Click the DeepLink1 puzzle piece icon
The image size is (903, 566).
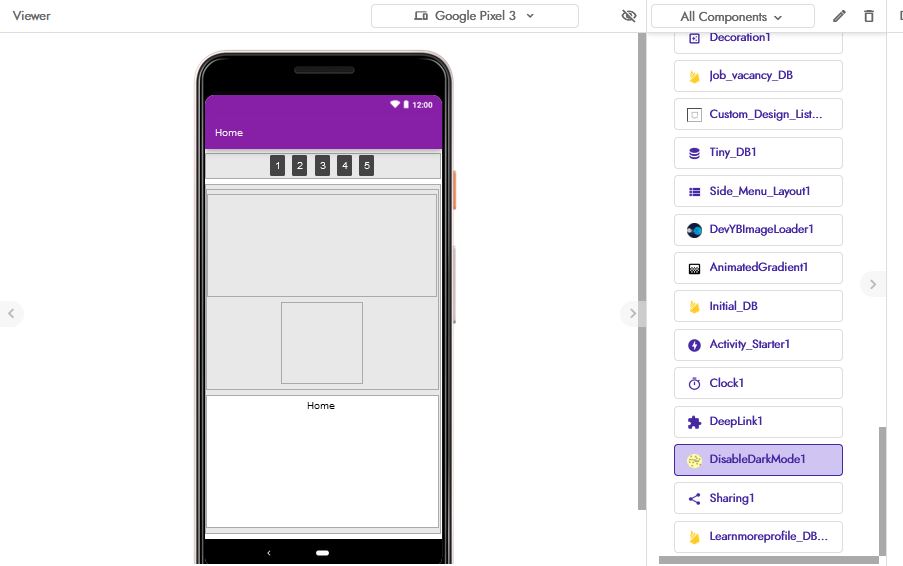pyautogui.click(x=695, y=422)
